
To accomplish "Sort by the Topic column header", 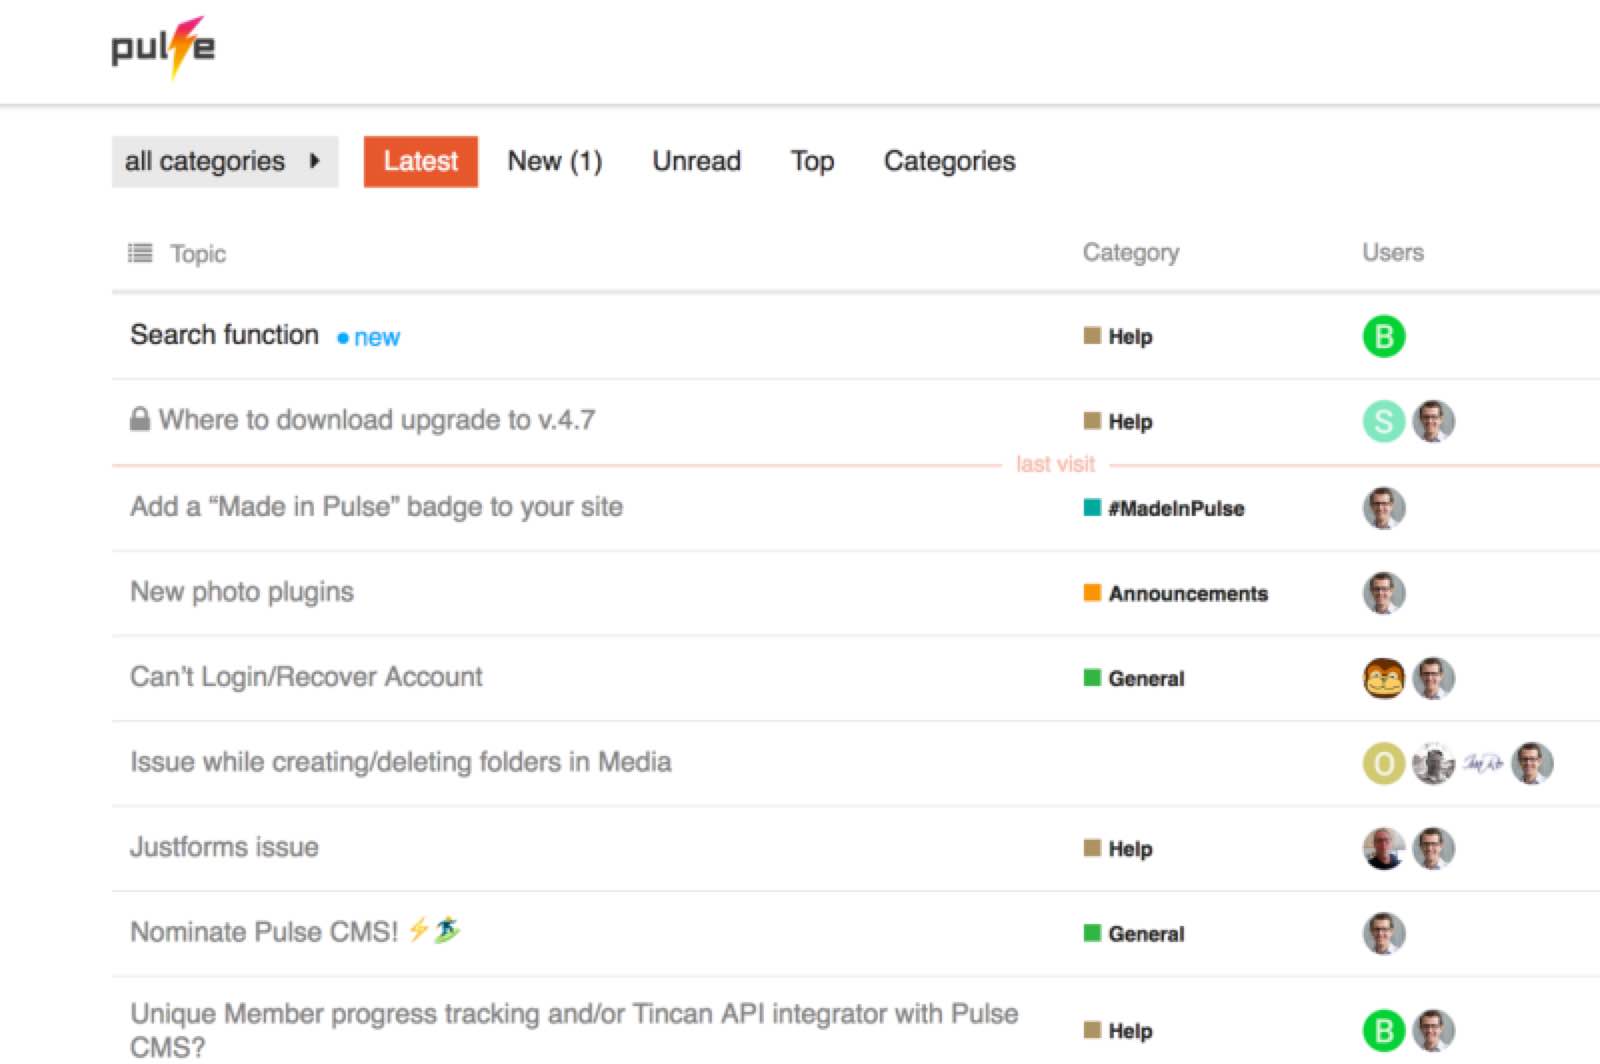I will pyautogui.click(x=198, y=254).
